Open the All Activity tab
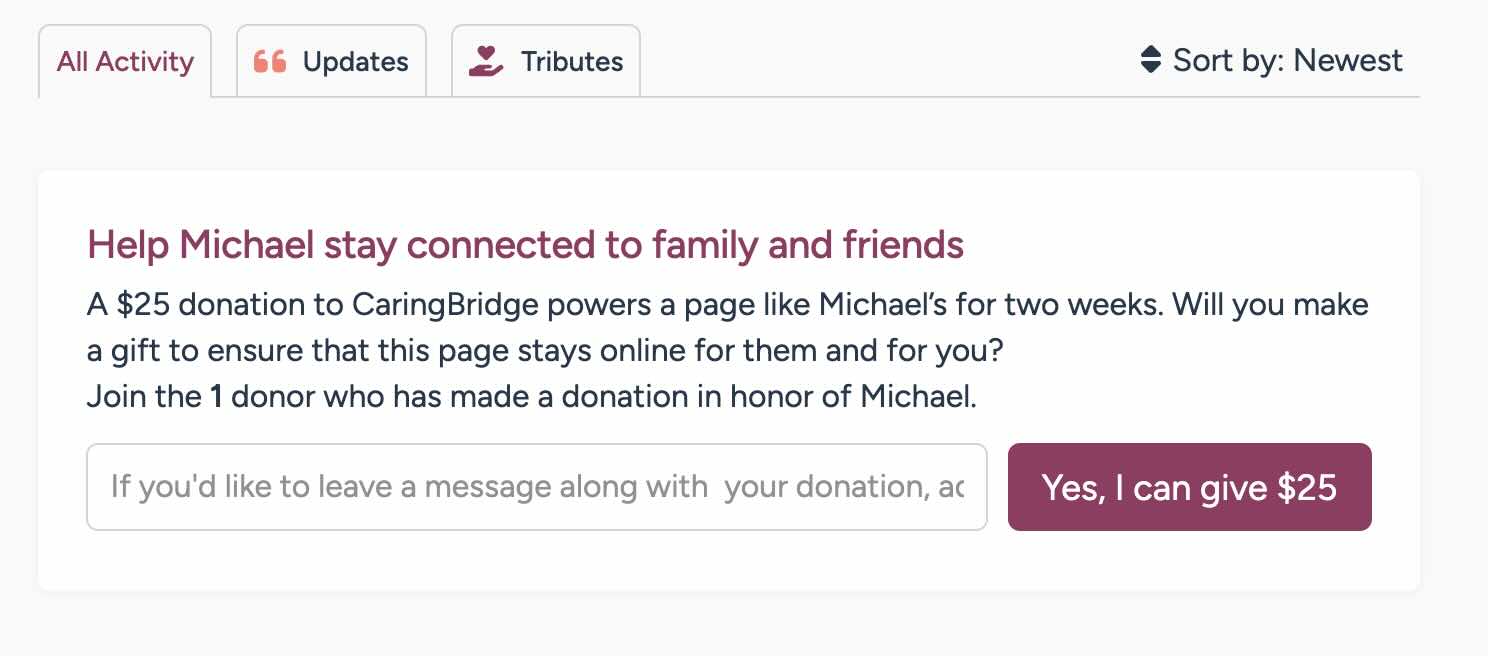Image resolution: width=1488 pixels, height=656 pixels. [125, 61]
